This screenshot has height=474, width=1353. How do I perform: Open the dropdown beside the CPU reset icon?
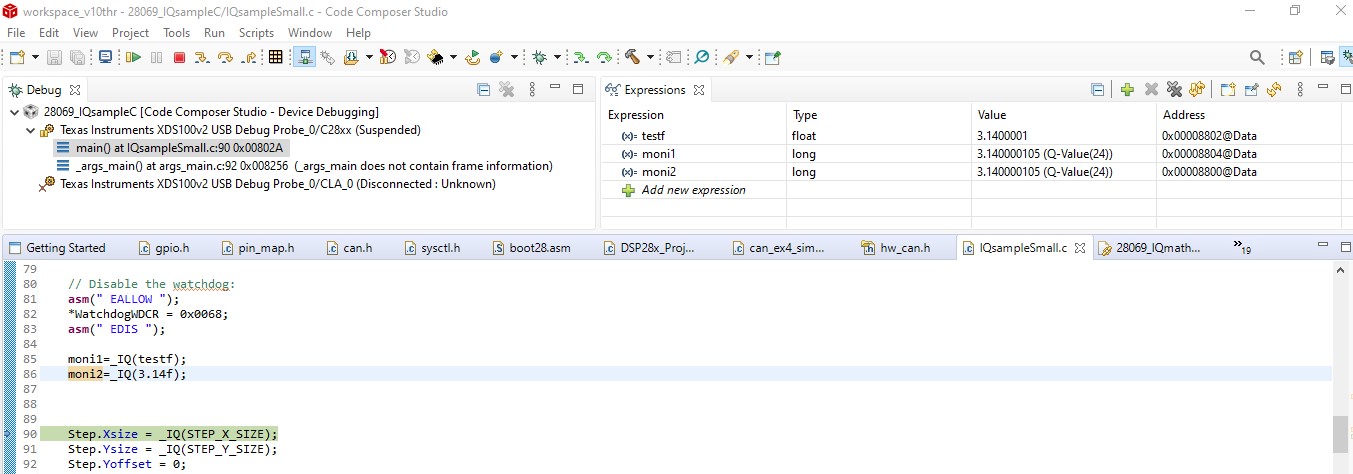click(x=453, y=58)
